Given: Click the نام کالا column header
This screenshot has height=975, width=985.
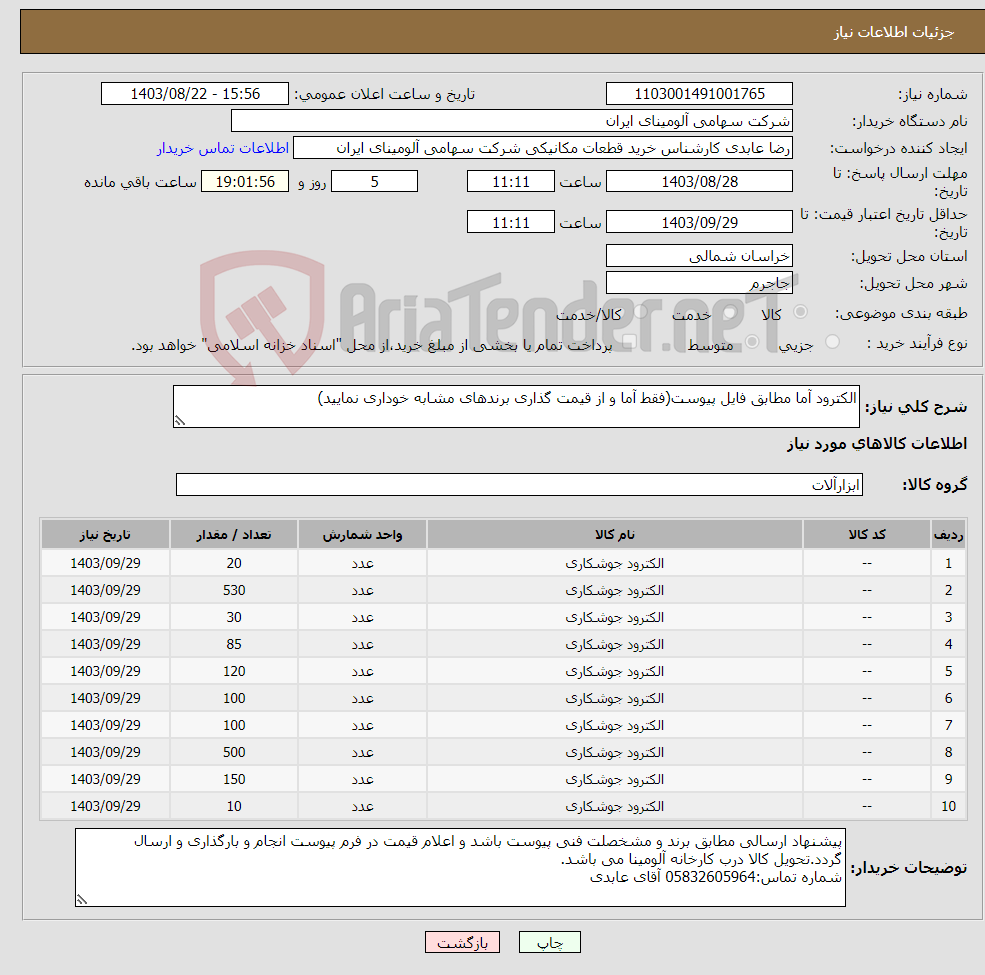Looking at the screenshot, I should [614, 535].
